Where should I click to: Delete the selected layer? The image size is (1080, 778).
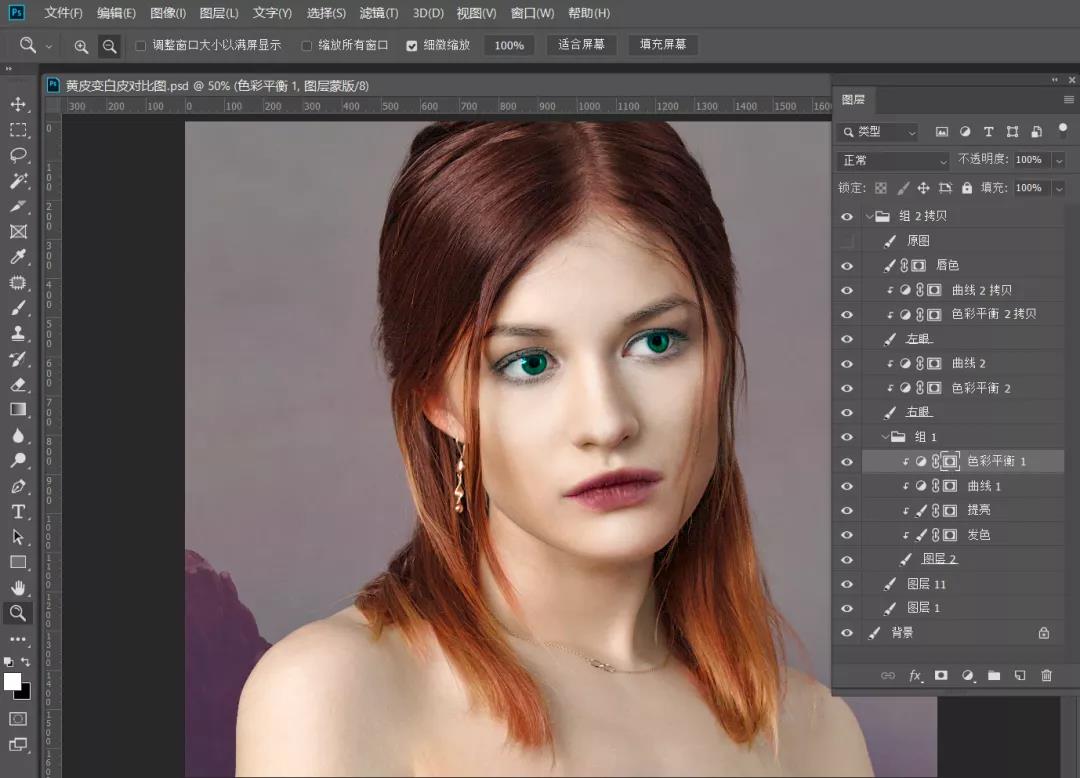tap(1046, 675)
